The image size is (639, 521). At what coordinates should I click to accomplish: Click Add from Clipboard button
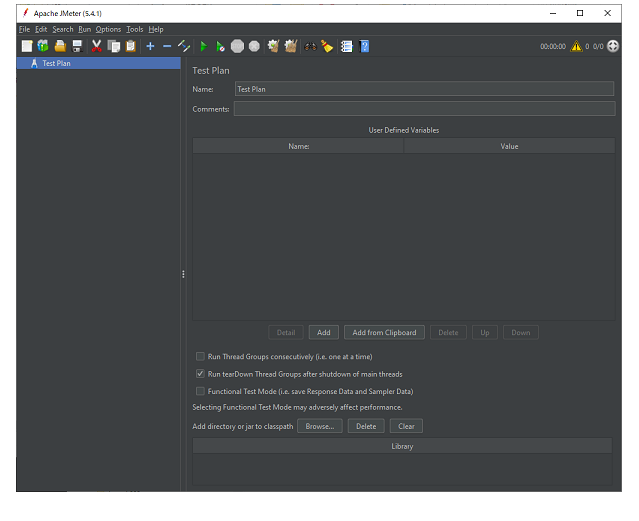click(384, 332)
